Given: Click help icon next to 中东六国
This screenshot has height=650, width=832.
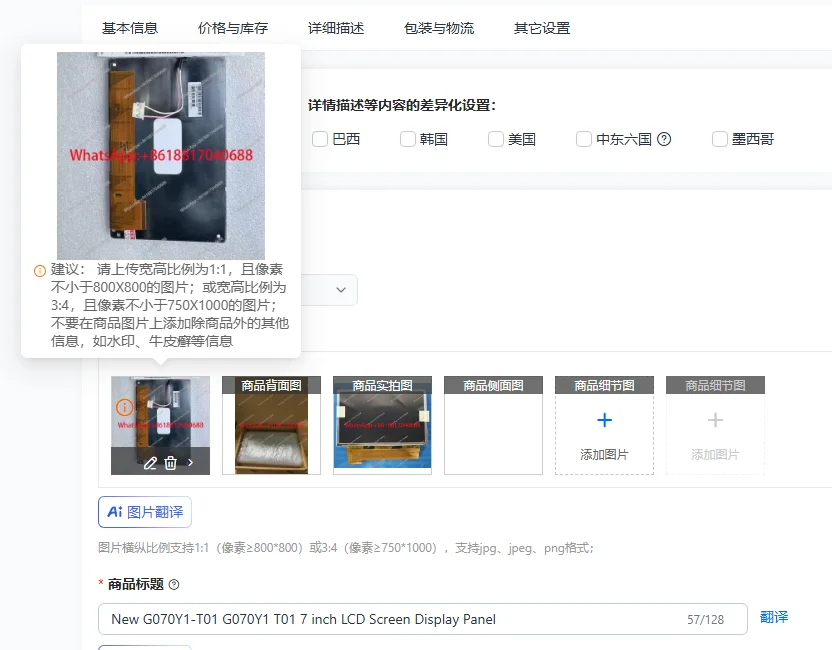Looking at the screenshot, I should [664, 140].
